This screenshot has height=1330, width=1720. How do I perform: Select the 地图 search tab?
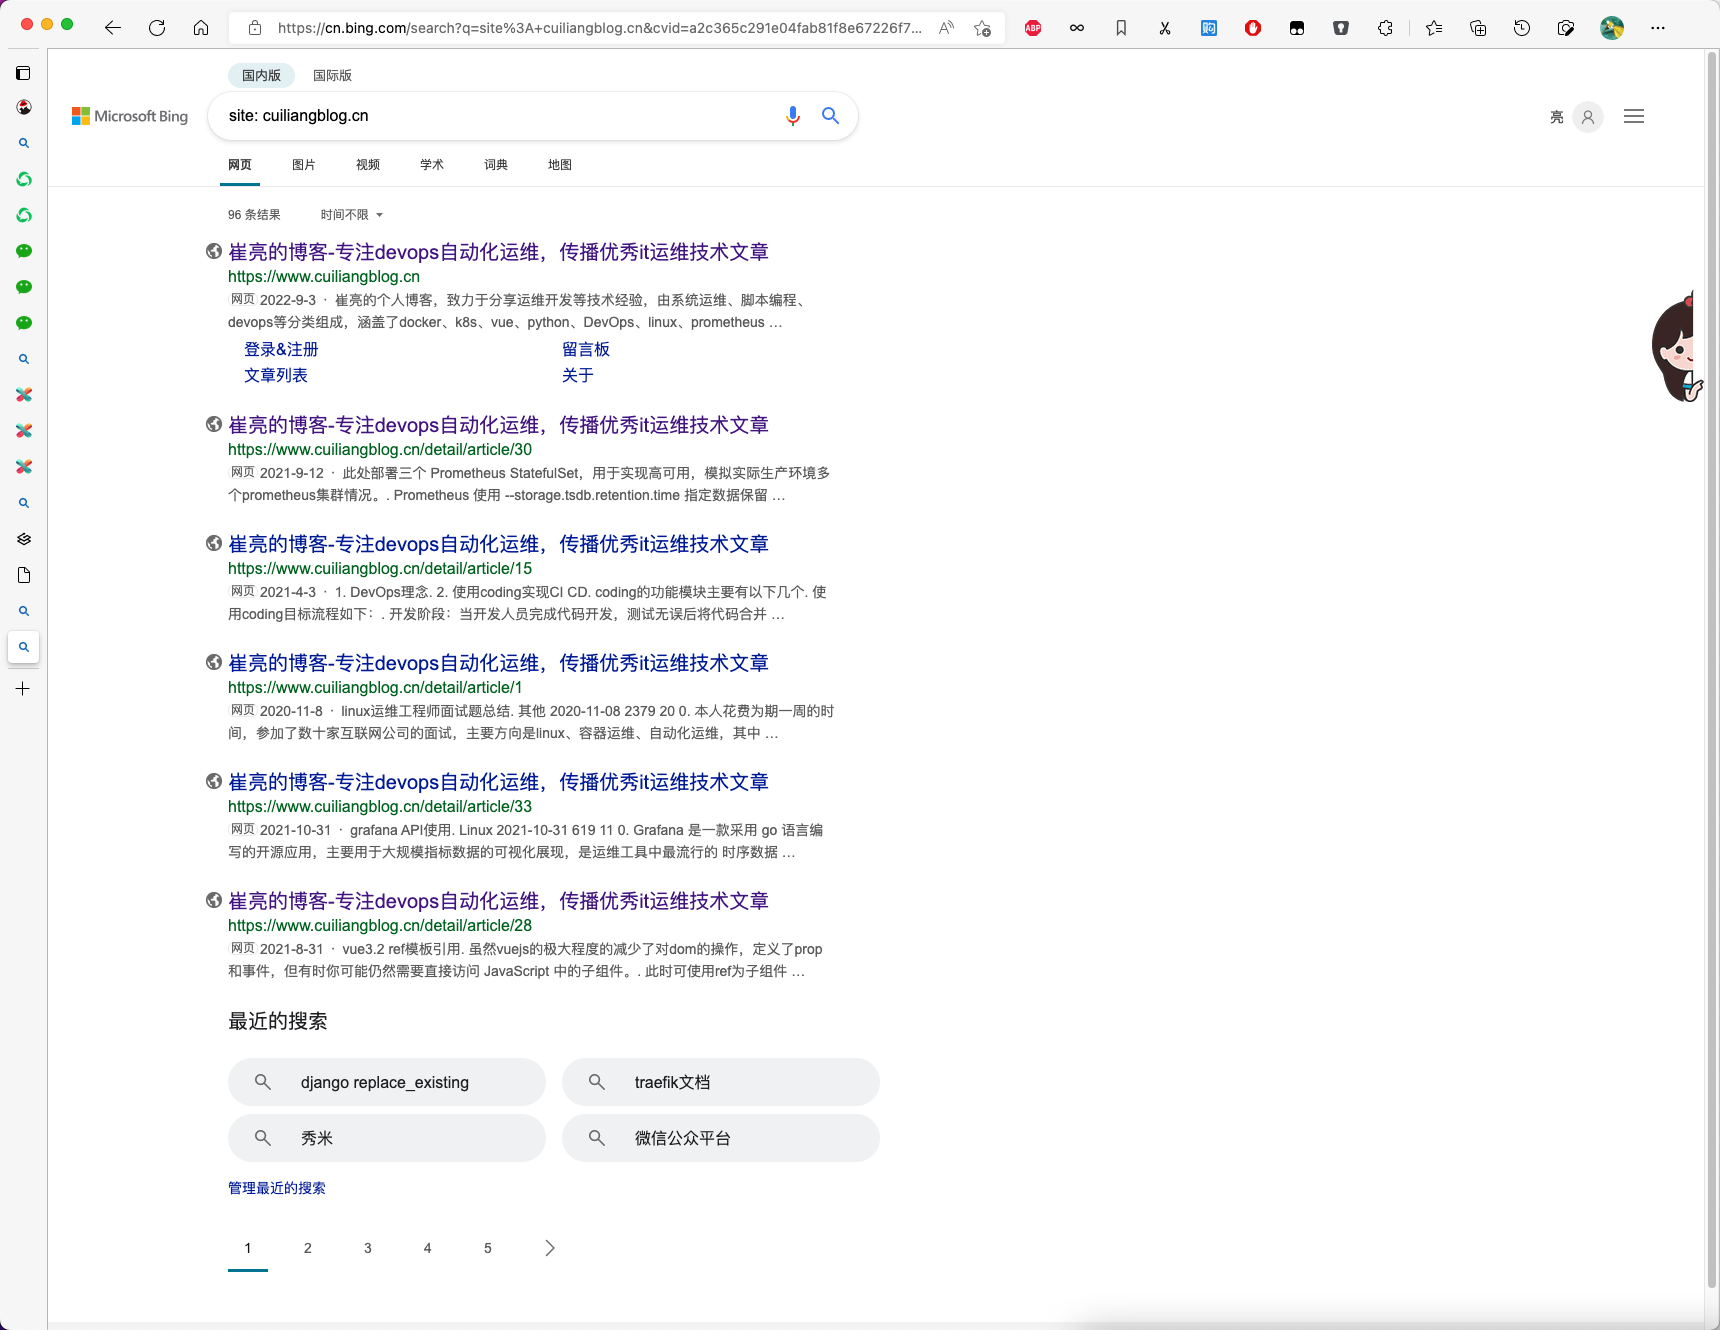pos(560,165)
